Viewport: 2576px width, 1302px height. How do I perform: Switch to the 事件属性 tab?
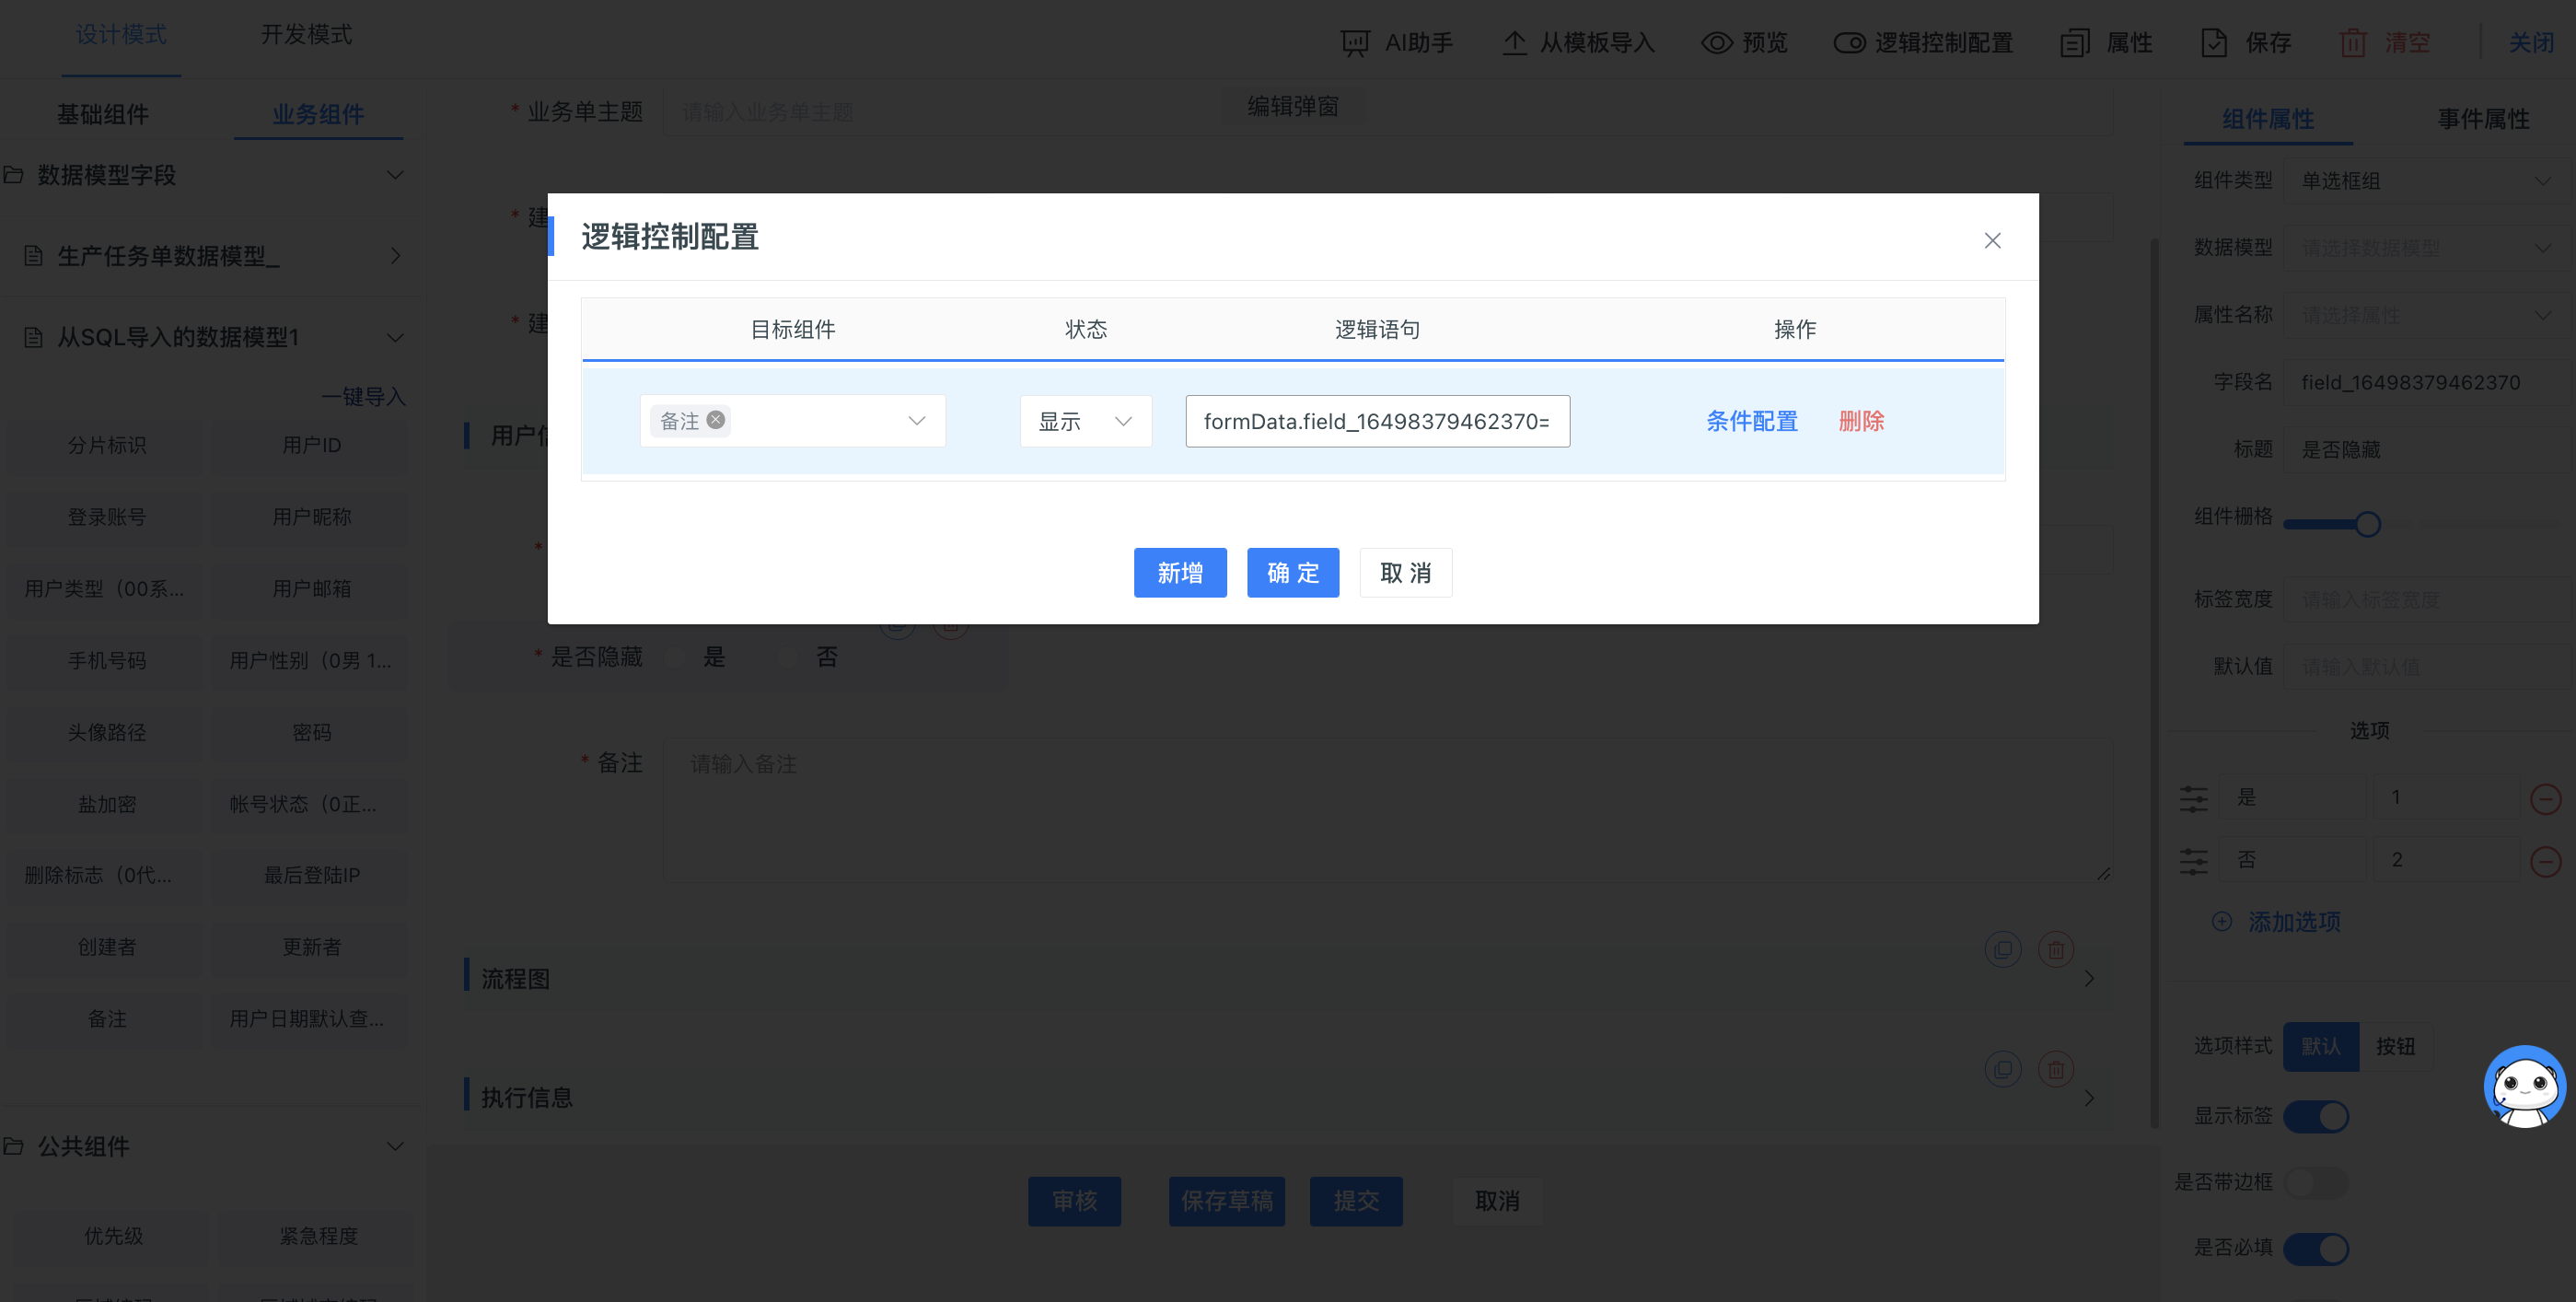click(2482, 119)
